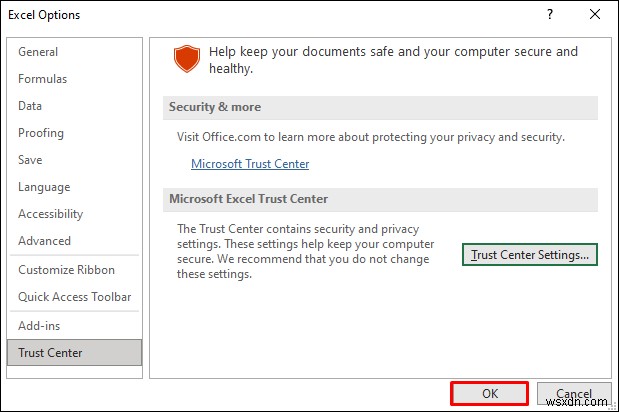Go to the Accessibility category
Image resolution: width=619 pixels, height=412 pixels.
(49, 214)
